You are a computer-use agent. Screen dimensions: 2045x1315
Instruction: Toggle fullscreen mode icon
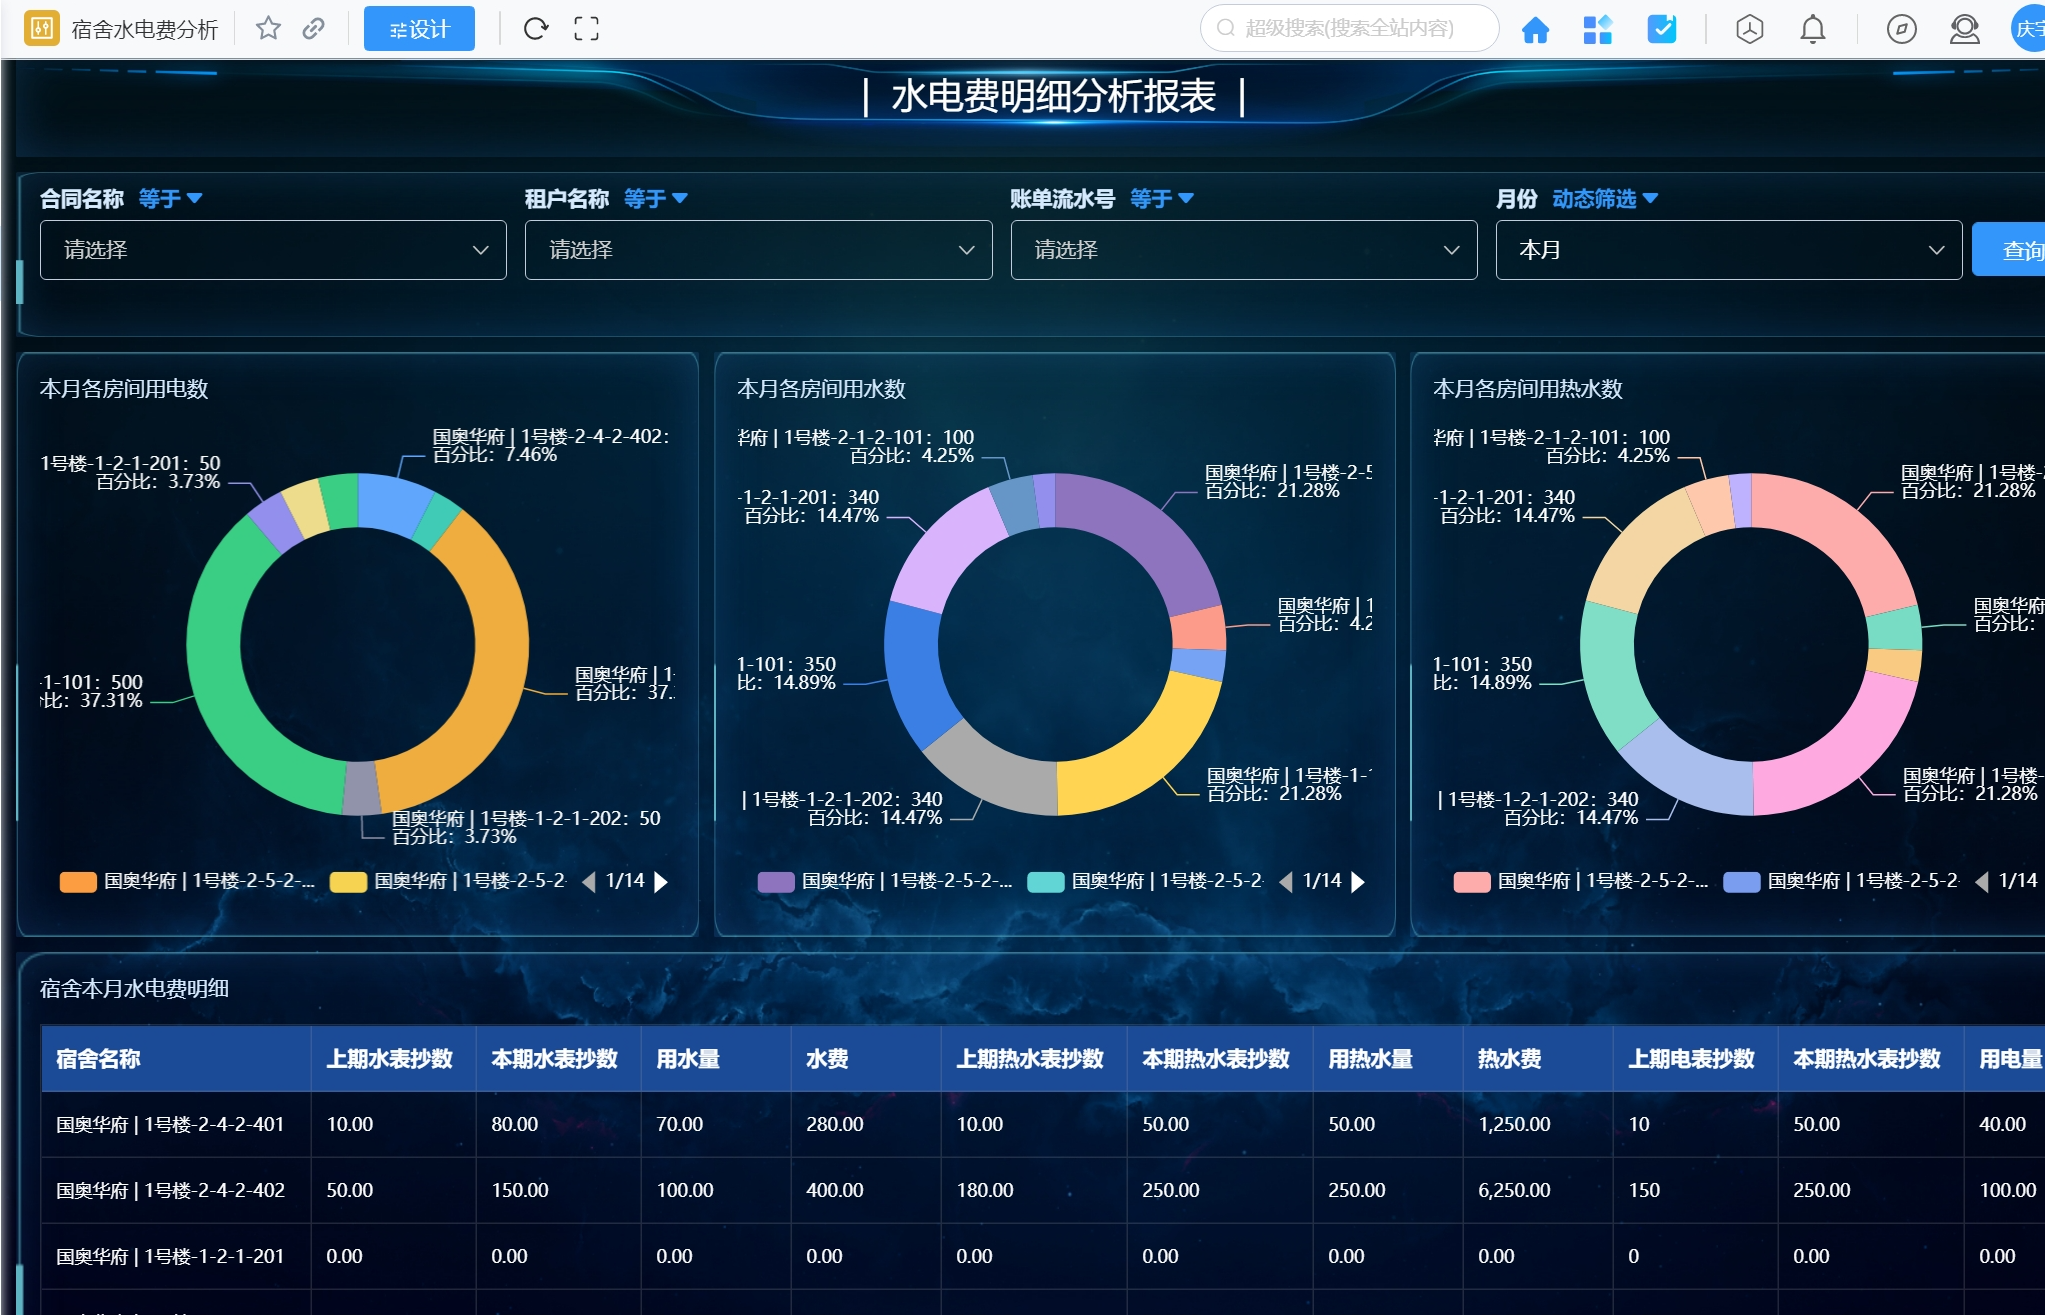coord(587,29)
